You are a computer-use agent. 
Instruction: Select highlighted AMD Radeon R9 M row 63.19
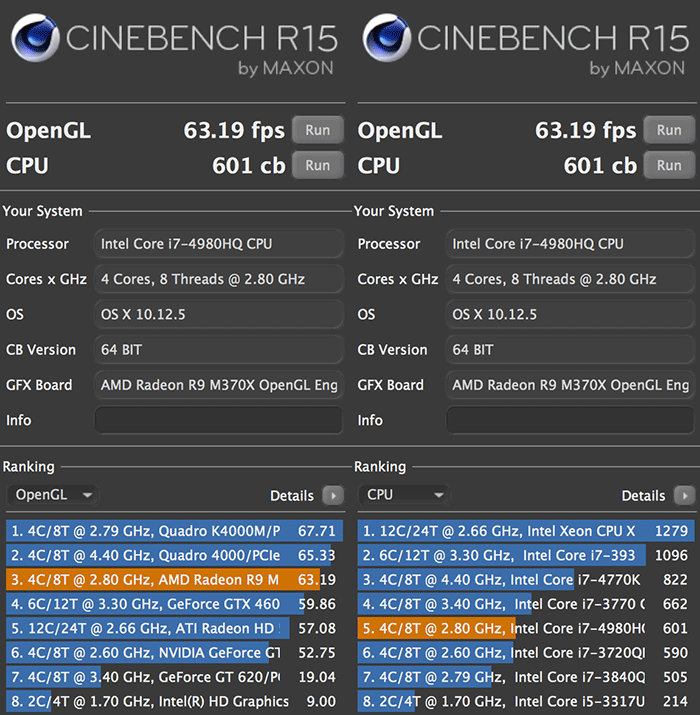click(174, 580)
